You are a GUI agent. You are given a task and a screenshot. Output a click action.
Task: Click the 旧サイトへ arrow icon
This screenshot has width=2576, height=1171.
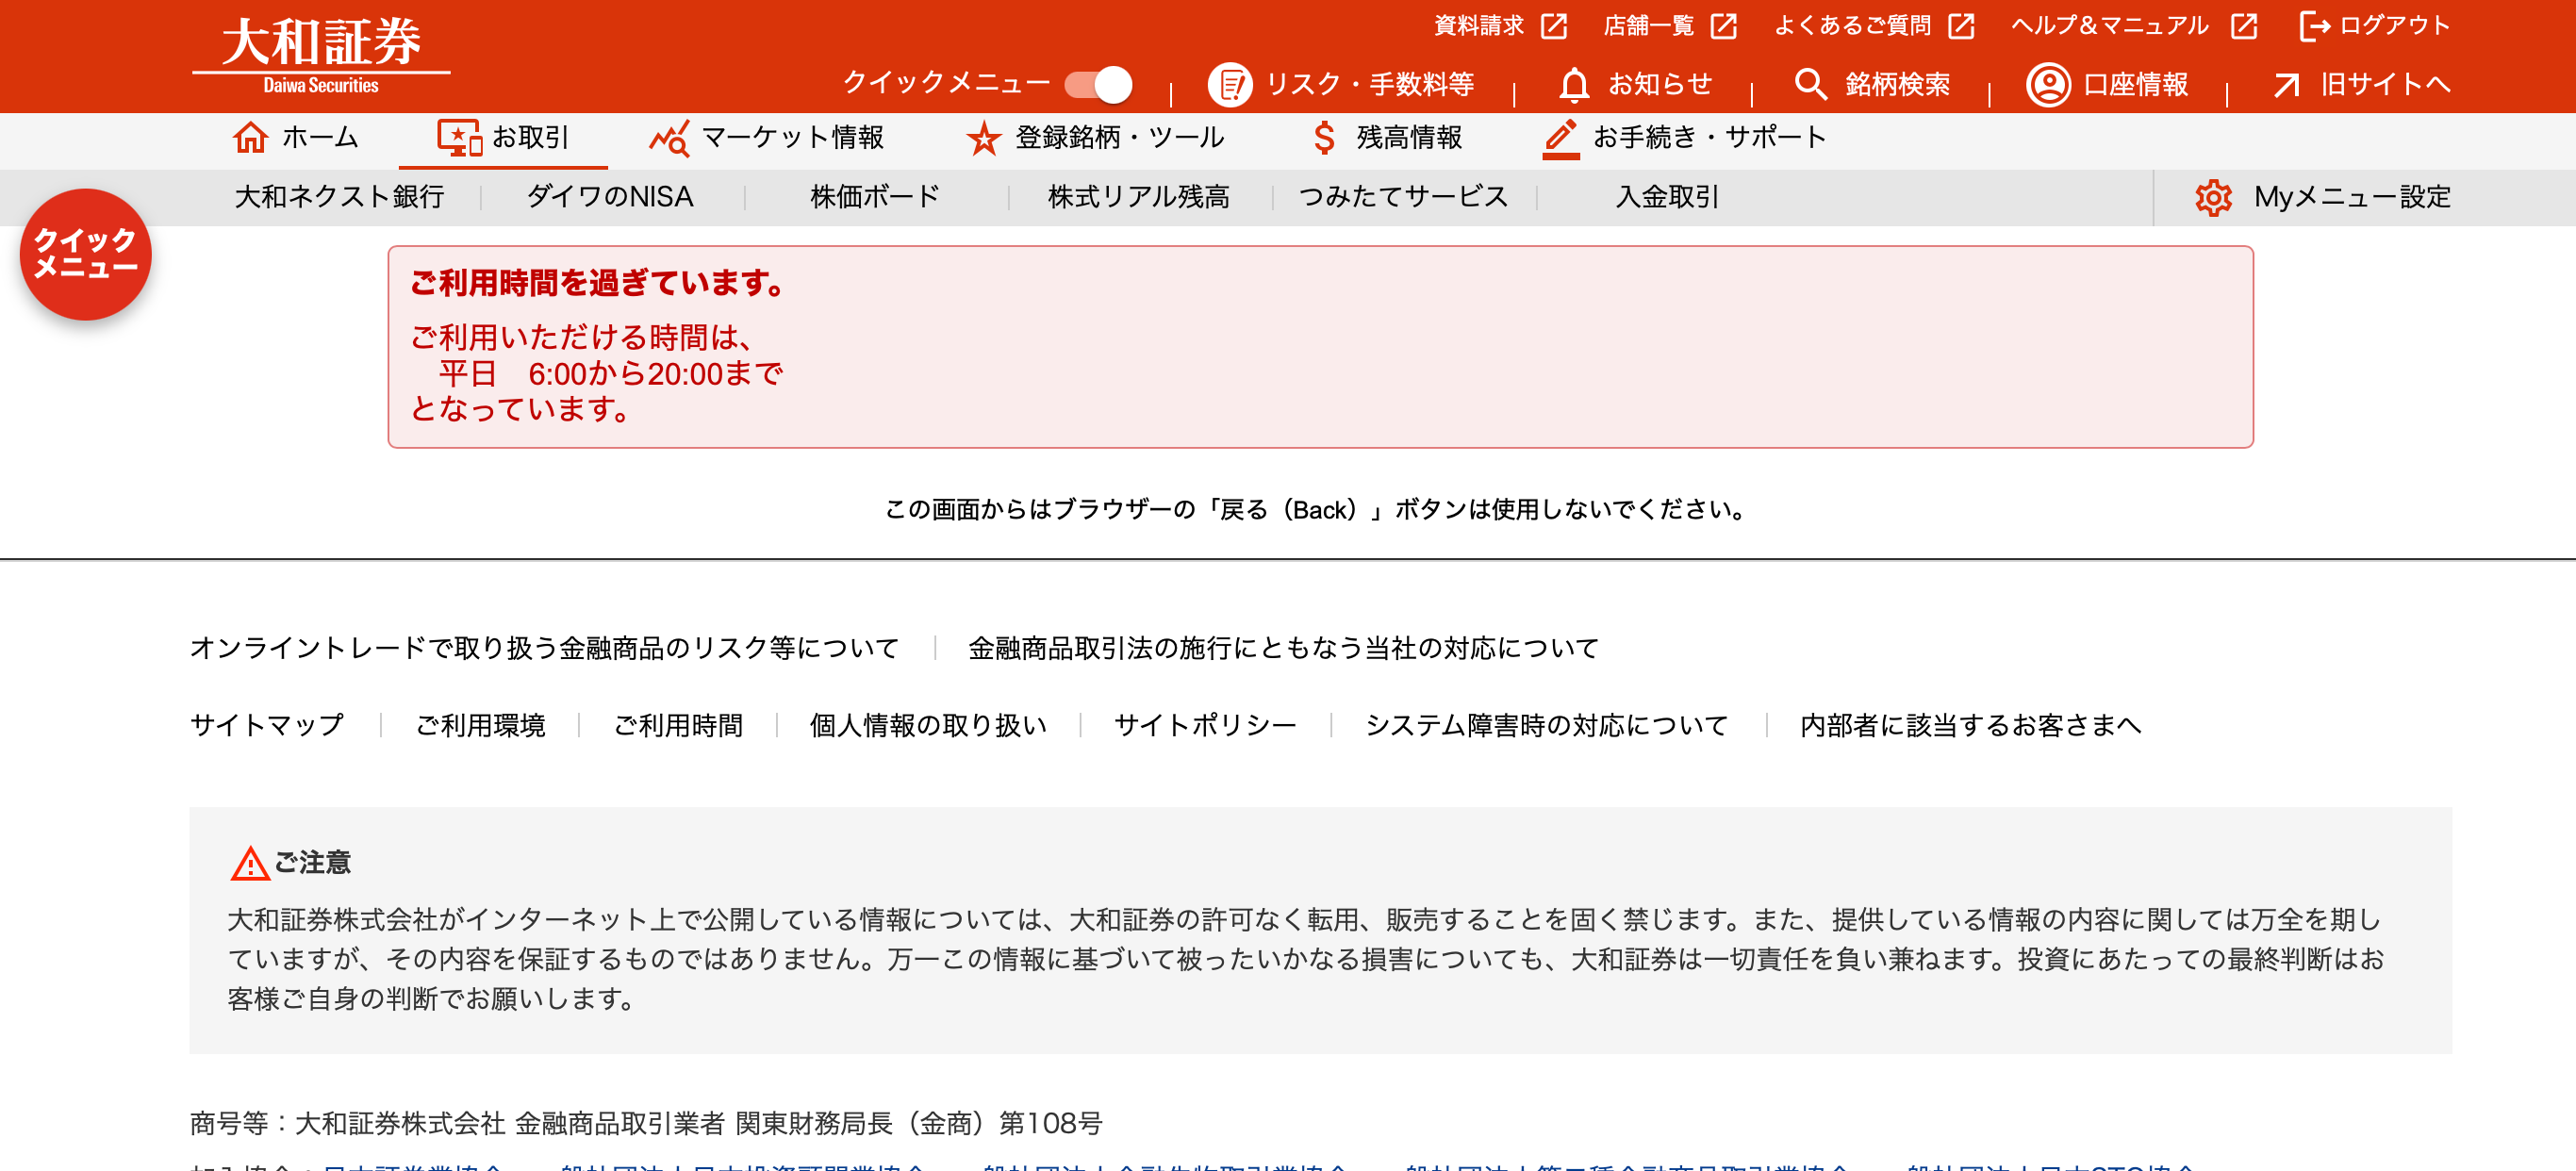pos(2286,85)
